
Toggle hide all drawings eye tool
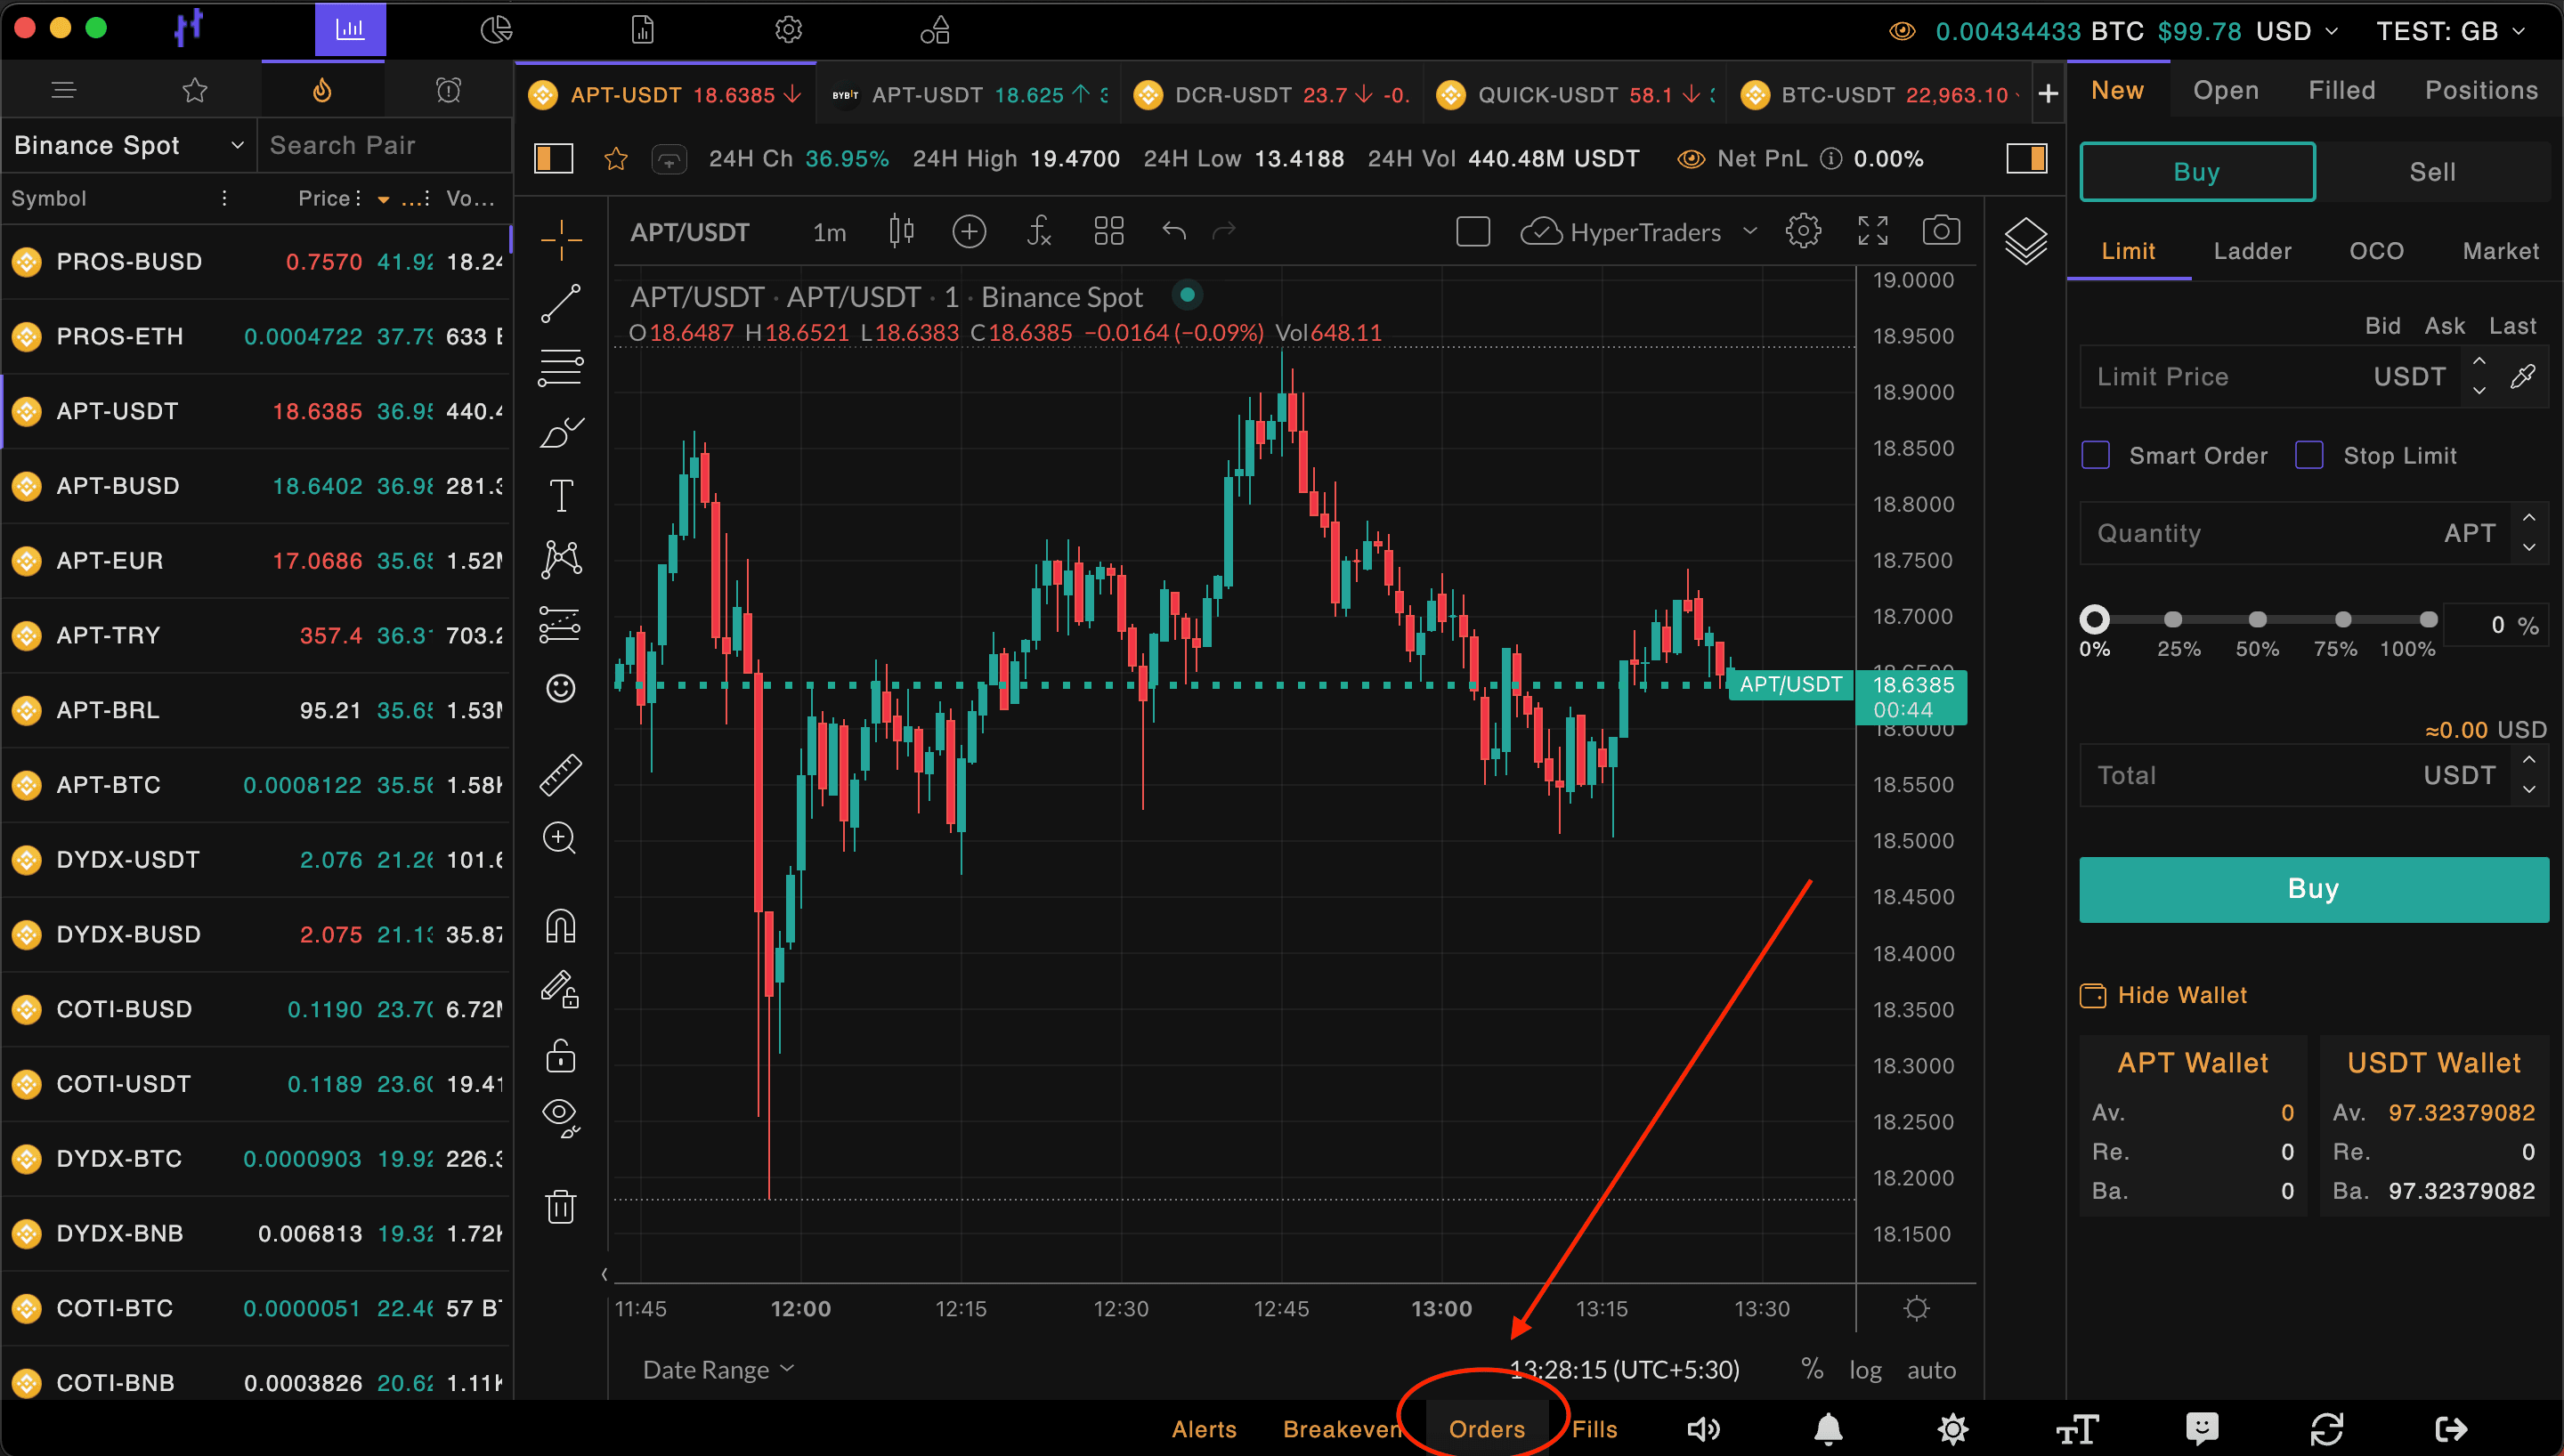(561, 1118)
